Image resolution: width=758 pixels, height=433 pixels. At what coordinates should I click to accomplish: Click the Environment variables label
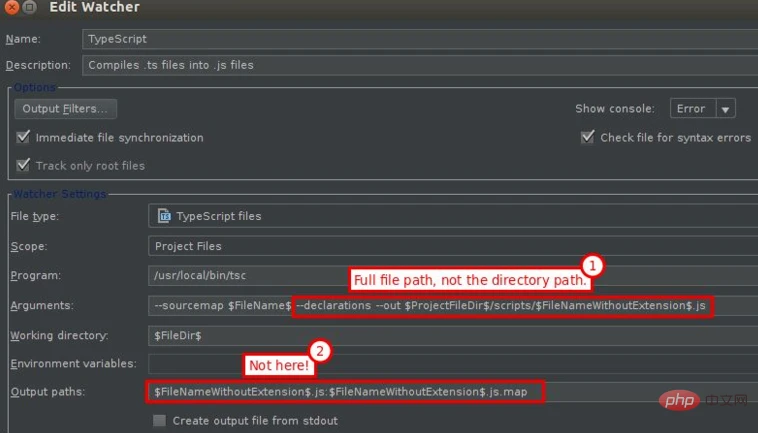tap(73, 363)
